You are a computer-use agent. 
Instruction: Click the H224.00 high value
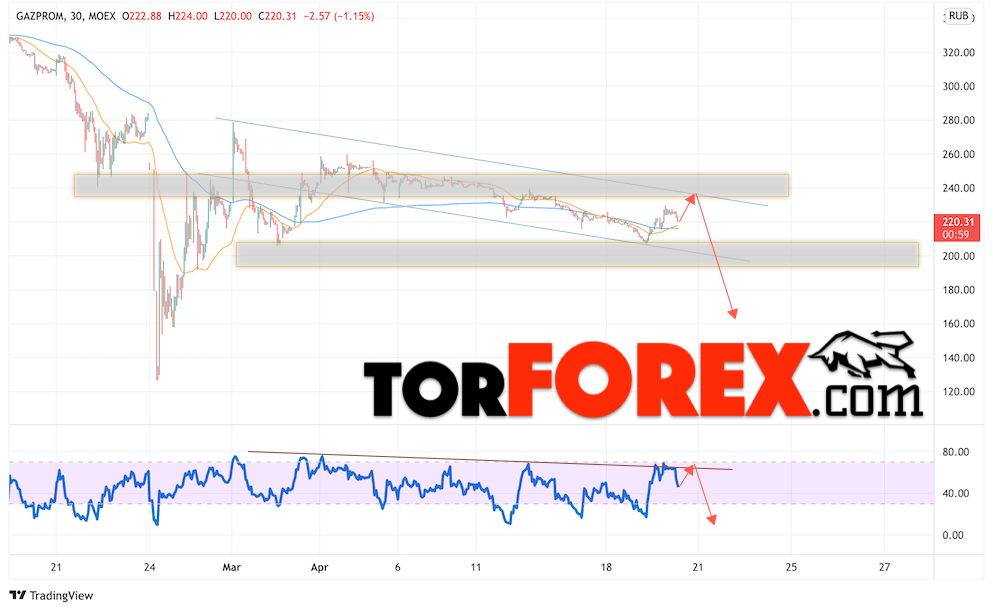pyautogui.click(x=187, y=16)
